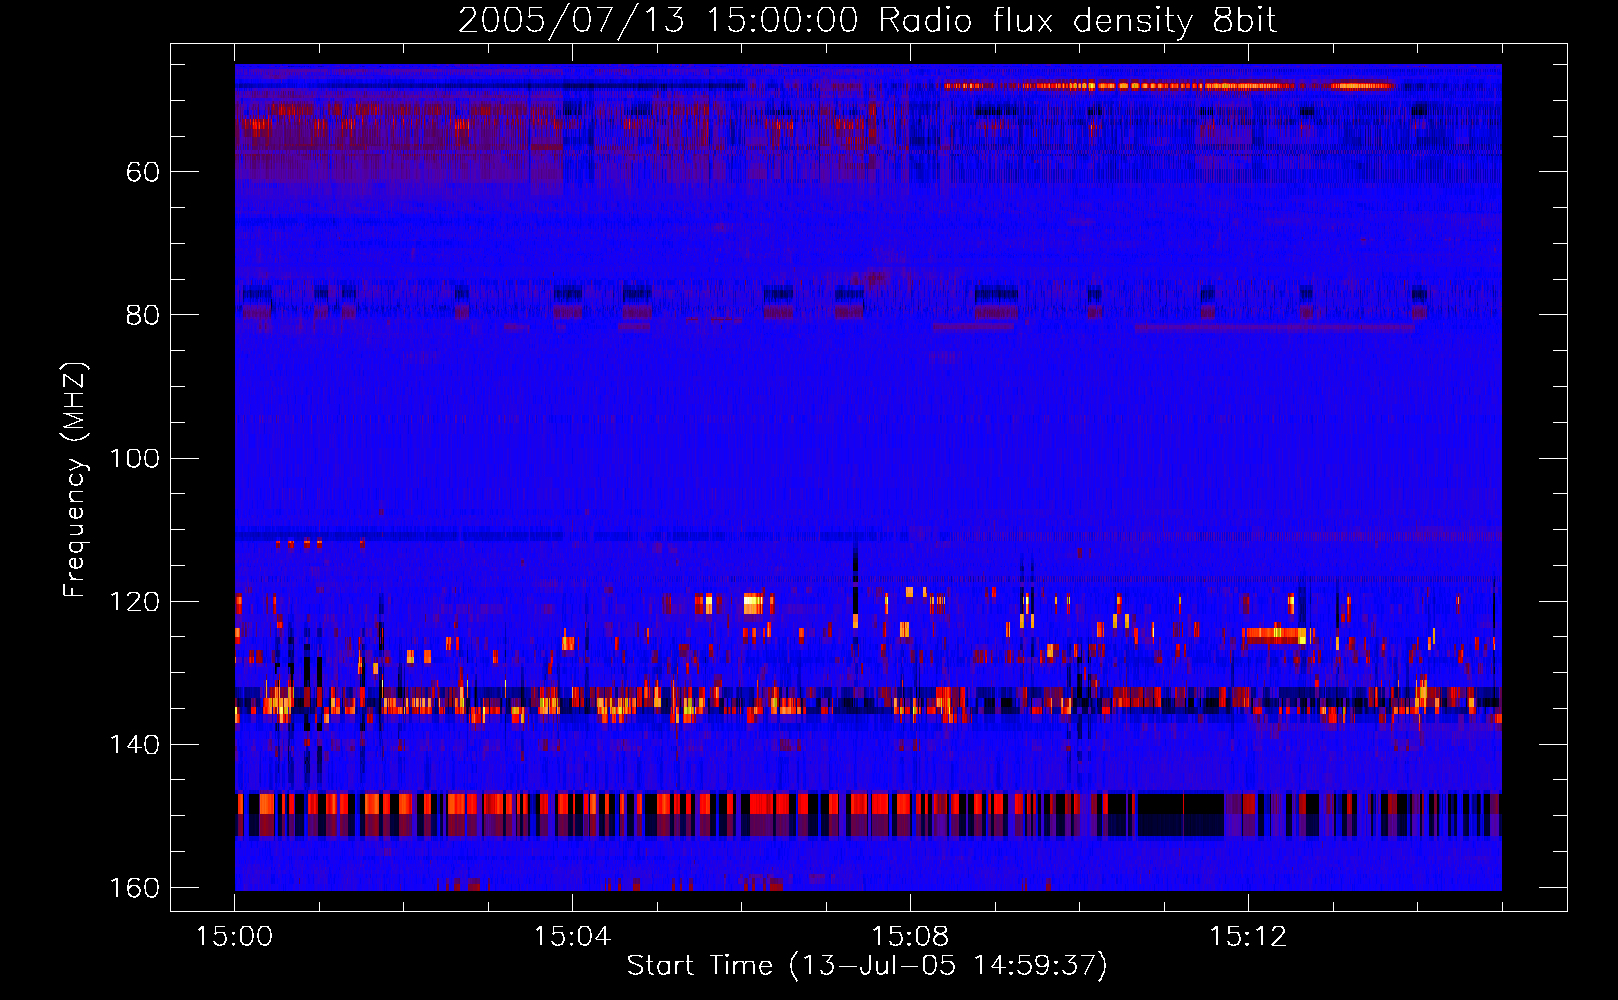Click the 15:04 time tick label
This screenshot has height=1000, width=1618.
(572, 937)
